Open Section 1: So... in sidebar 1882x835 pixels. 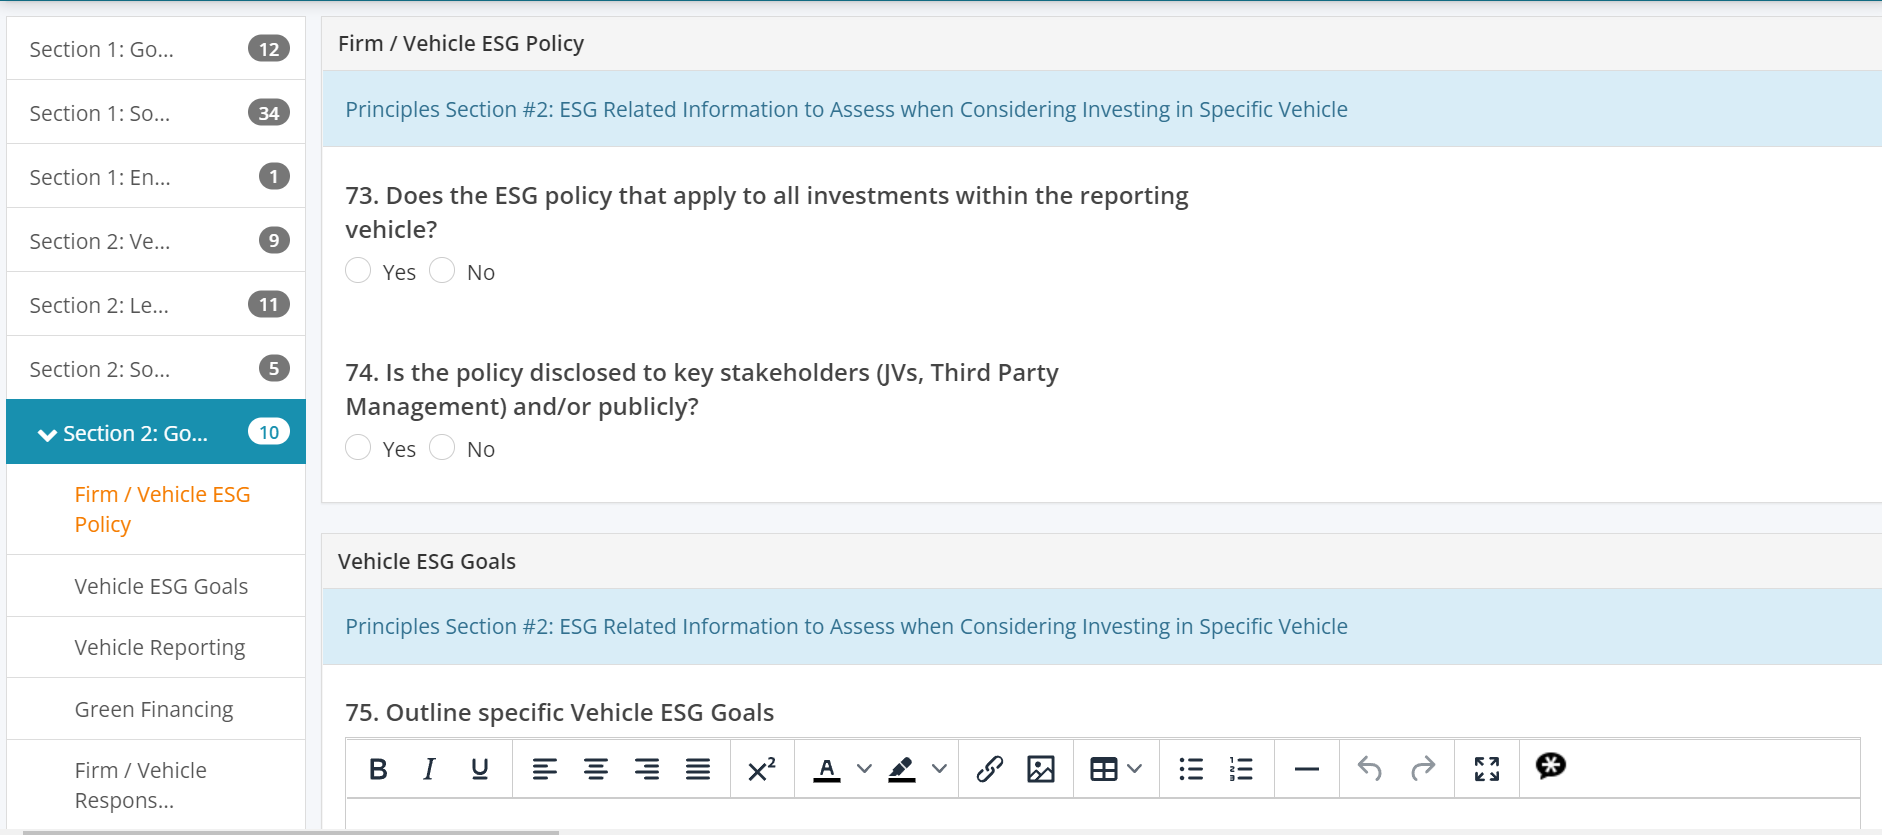point(156,113)
